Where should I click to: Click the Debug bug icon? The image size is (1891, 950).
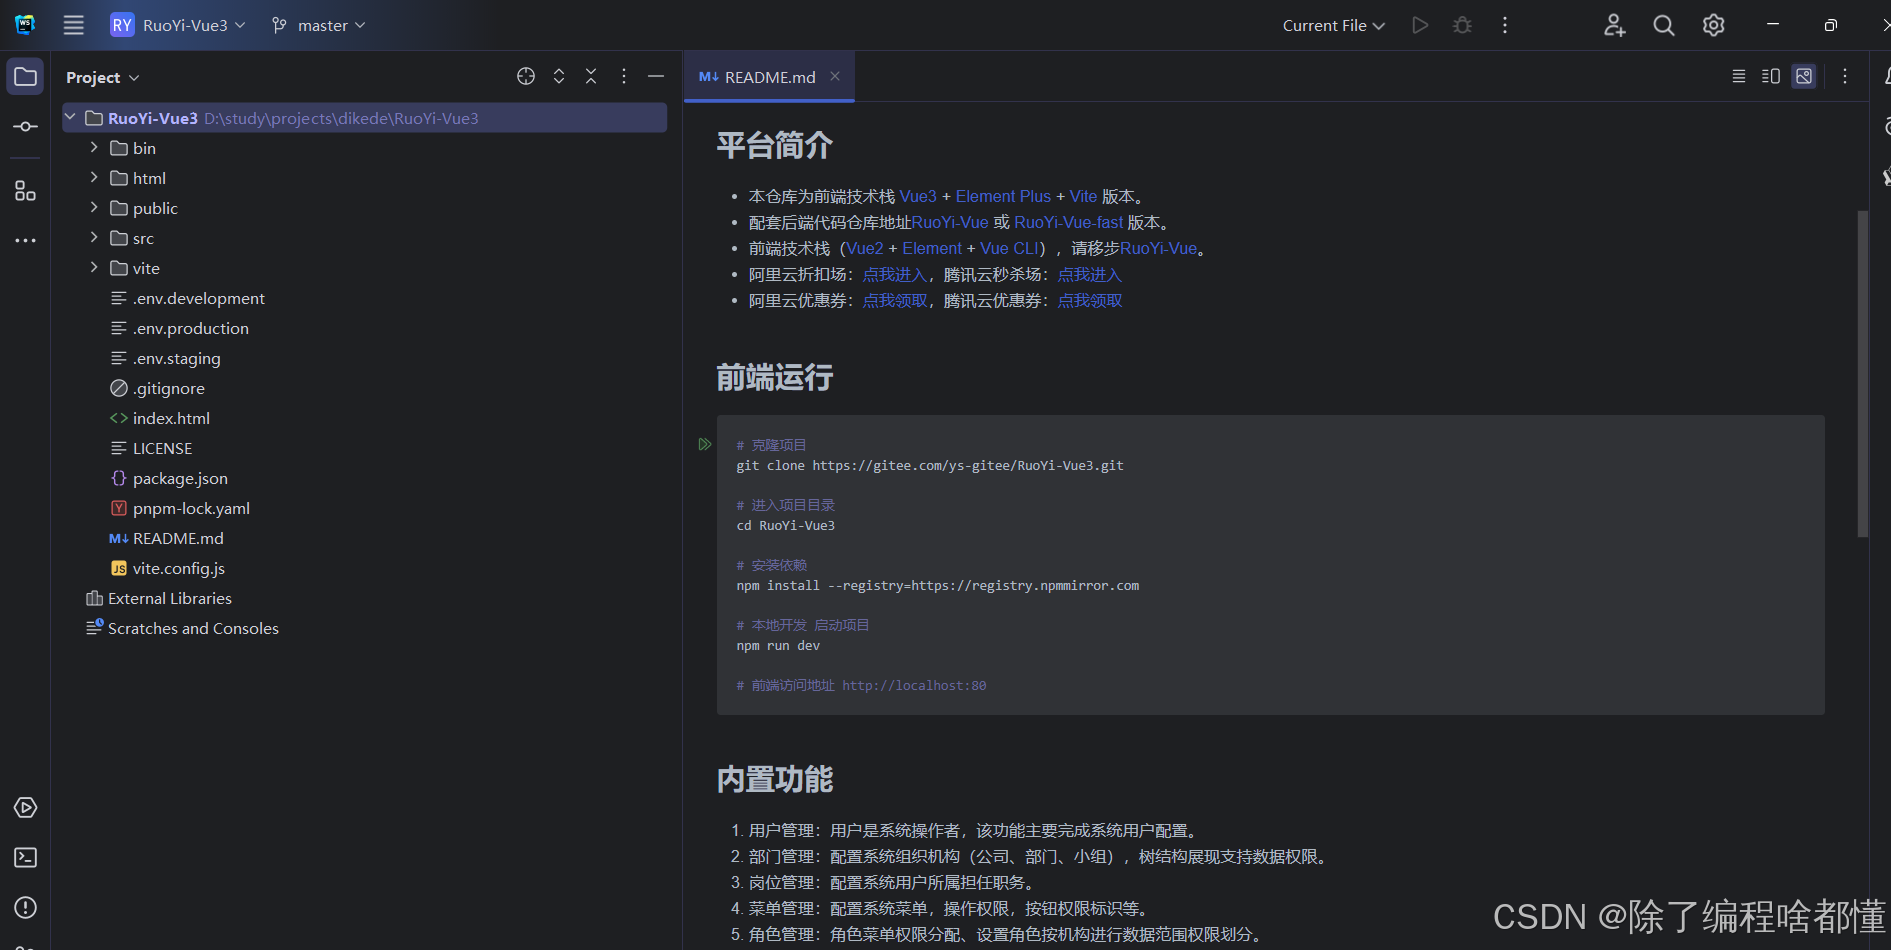click(x=1462, y=25)
